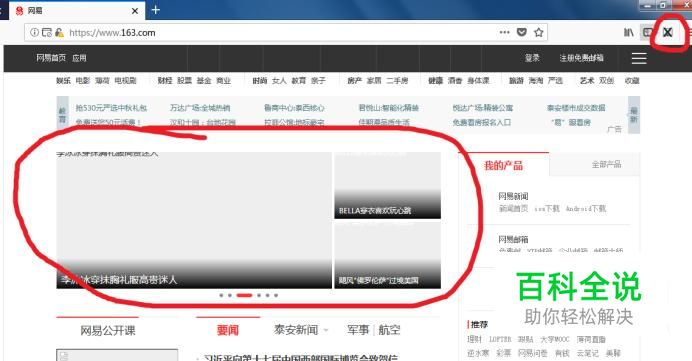The height and width of the screenshot is (361, 692).
Task: Bookmark this page with the star icon
Action: click(538, 32)
